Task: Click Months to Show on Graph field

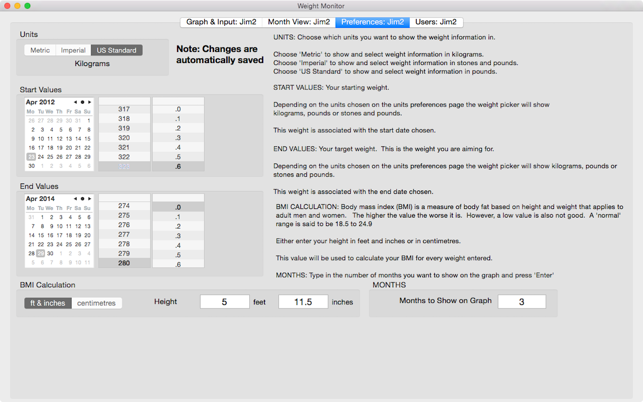Action: pyautogui.click(x=522, y=302)
